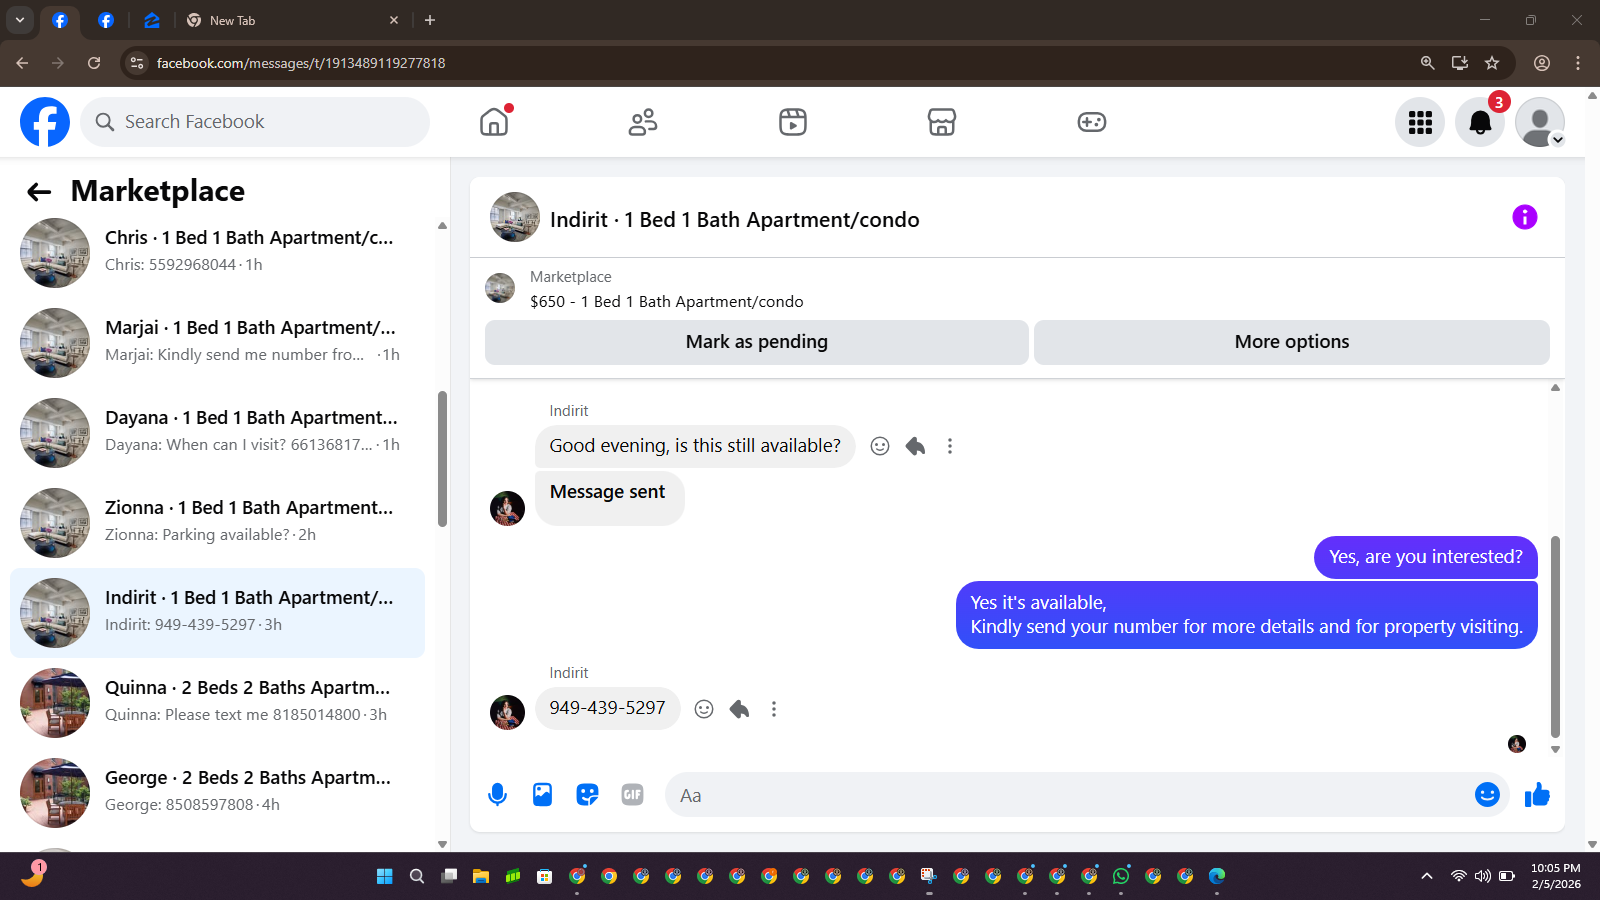This screenshot has width=1600, height=900.
Task: Choose a GIF icon
Action: 632,795
